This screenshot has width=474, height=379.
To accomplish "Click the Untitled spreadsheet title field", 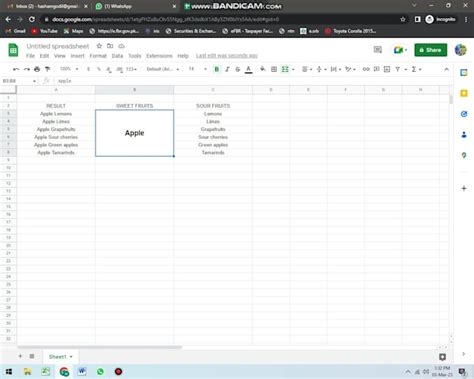I will (x=58, y=46).
